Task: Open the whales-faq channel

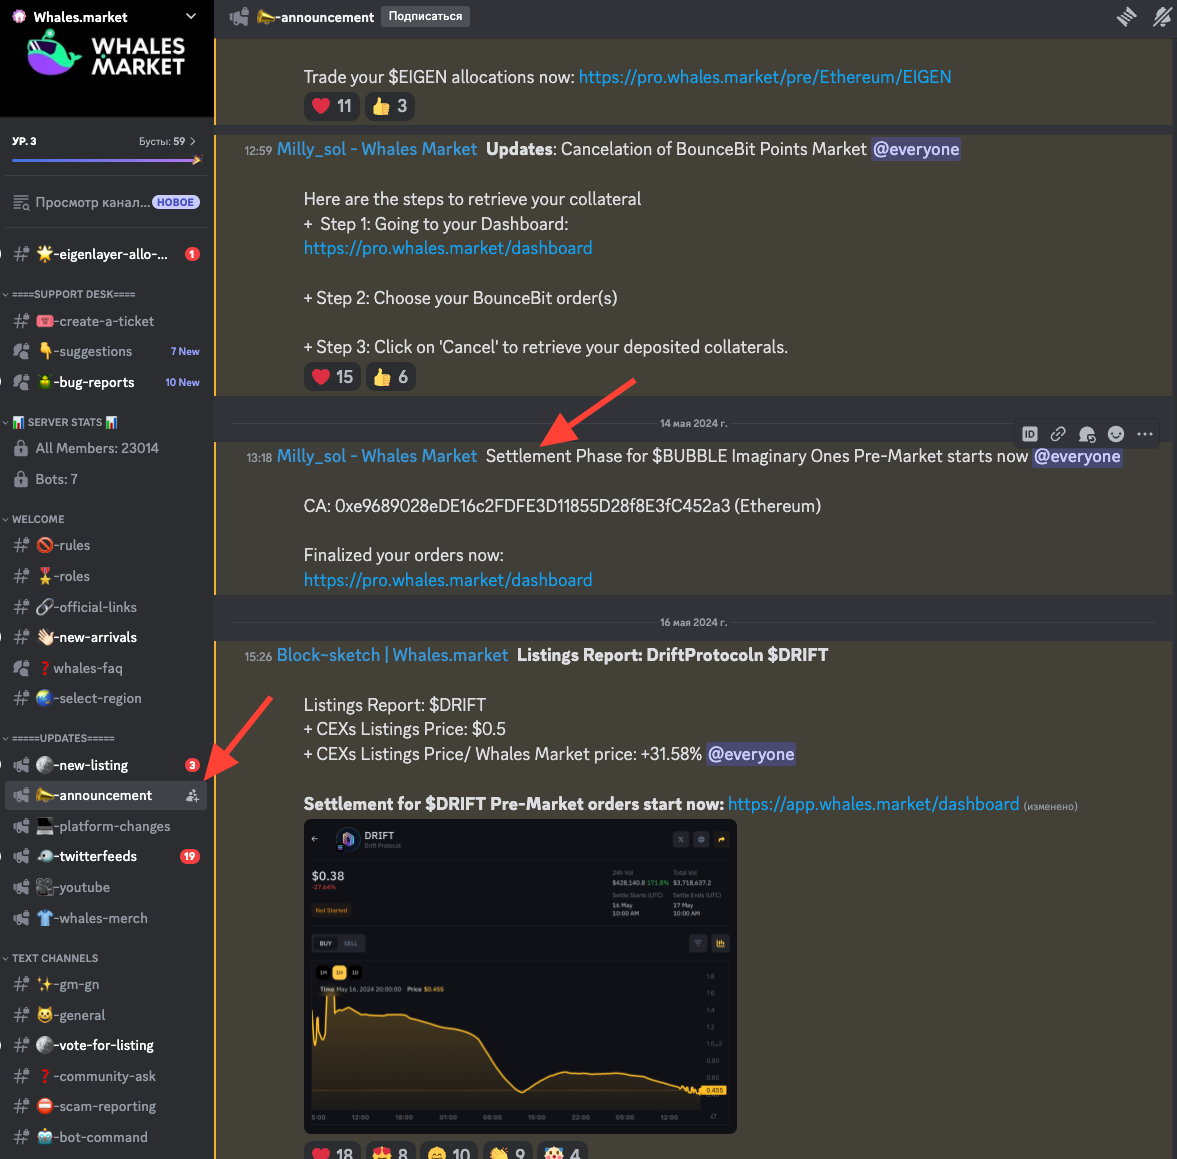Action: [x=106, y=668]
